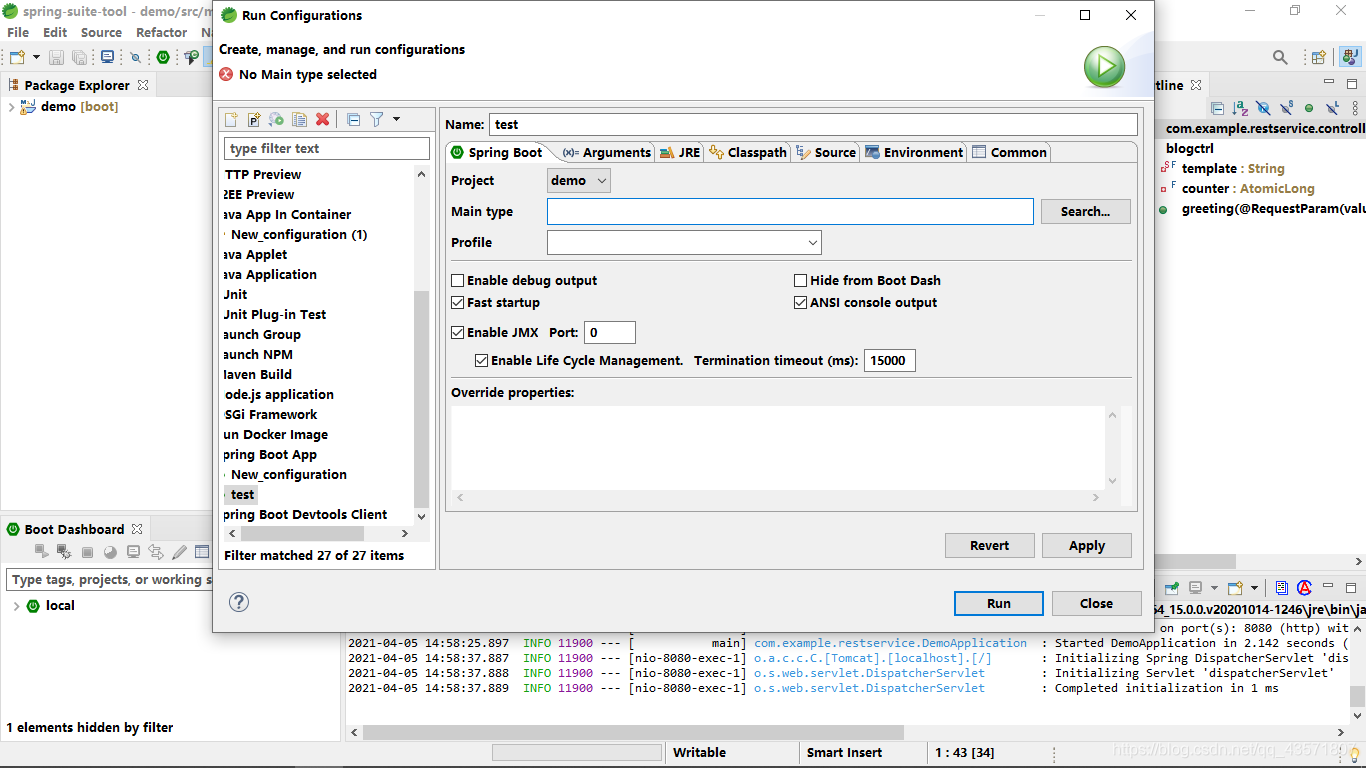Click the Main type input field

coord(790,212)
